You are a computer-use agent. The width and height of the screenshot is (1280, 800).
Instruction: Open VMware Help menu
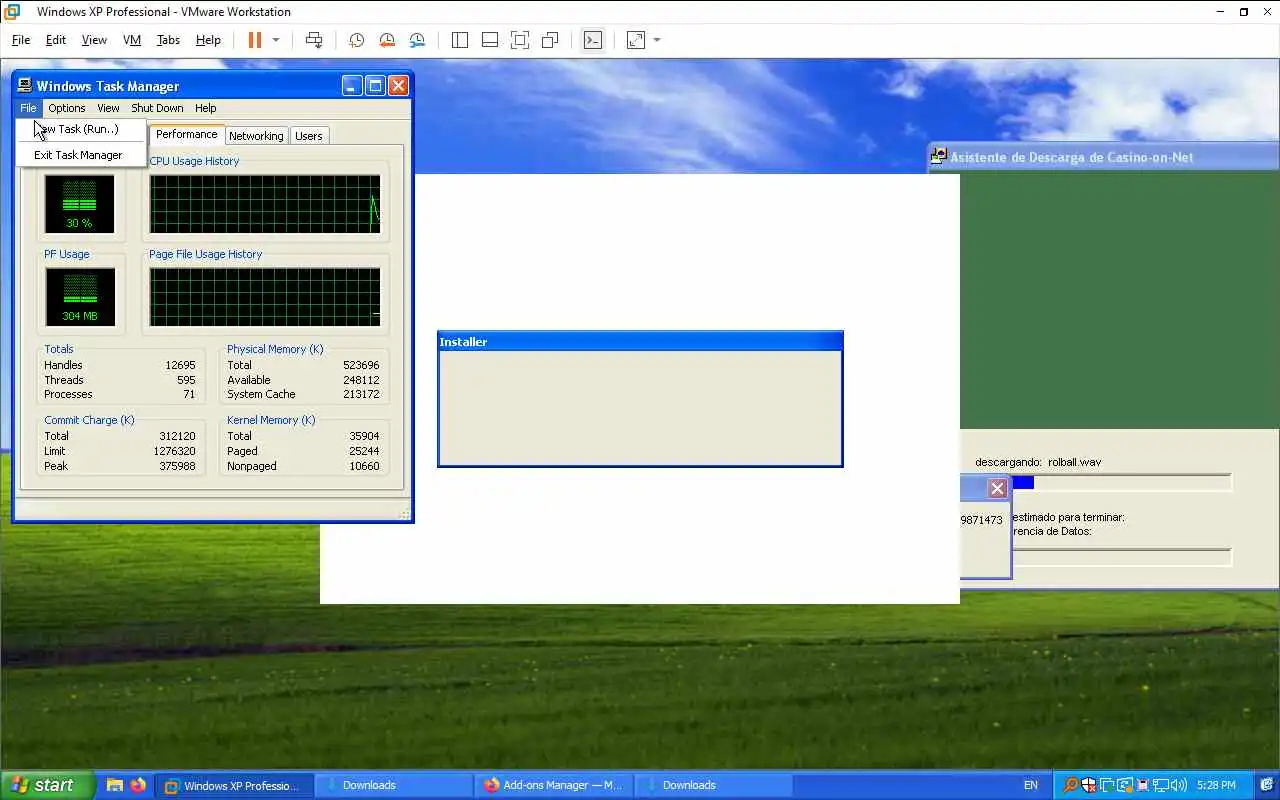[x=208, y=40]
